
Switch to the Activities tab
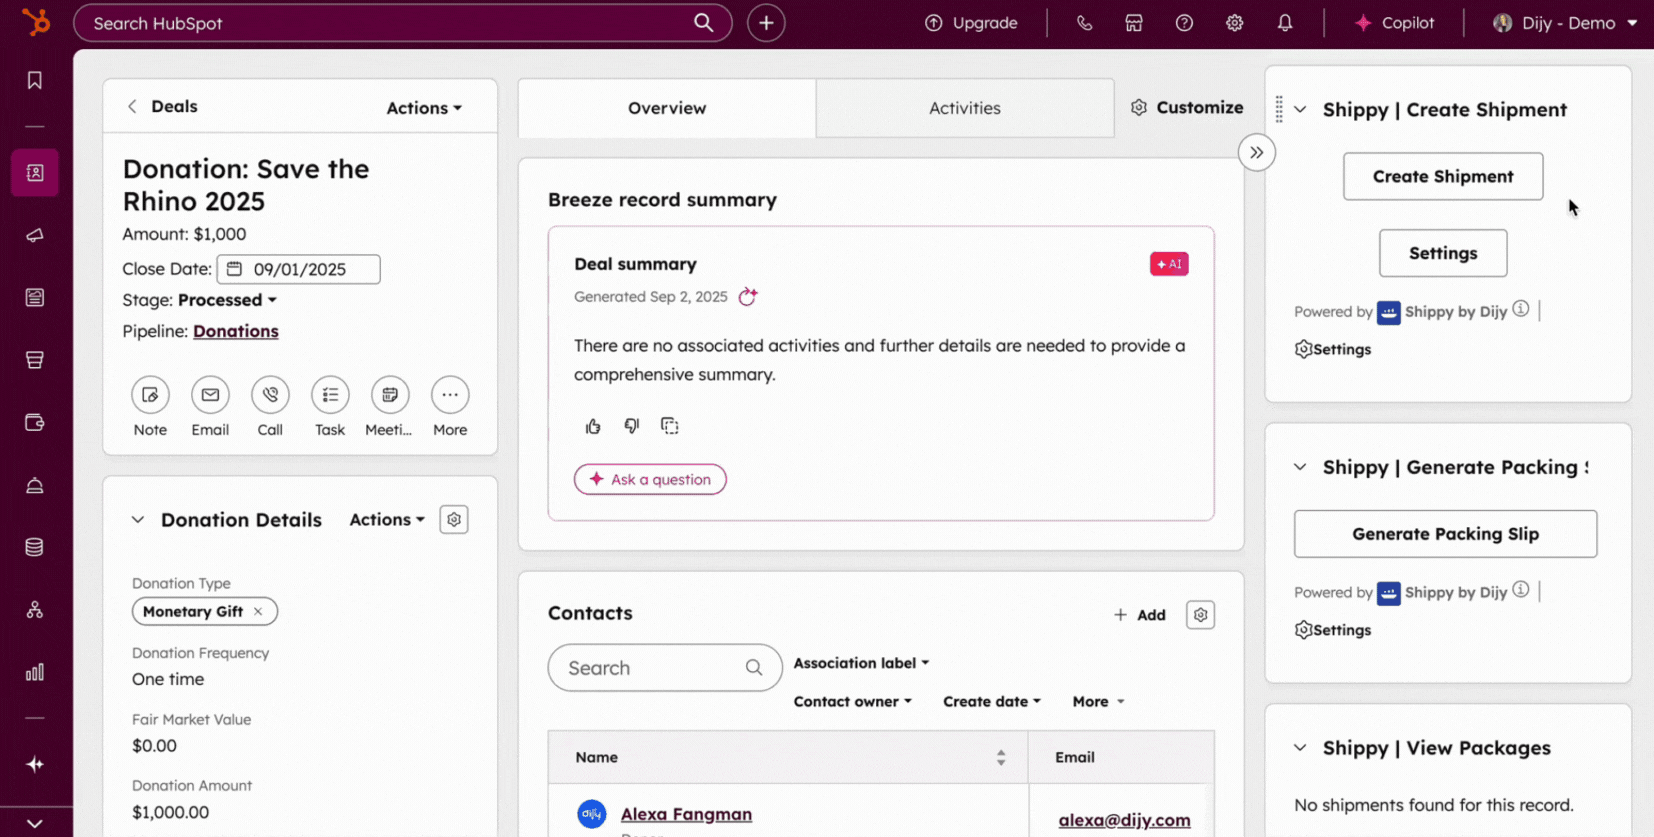pos(964,108)
